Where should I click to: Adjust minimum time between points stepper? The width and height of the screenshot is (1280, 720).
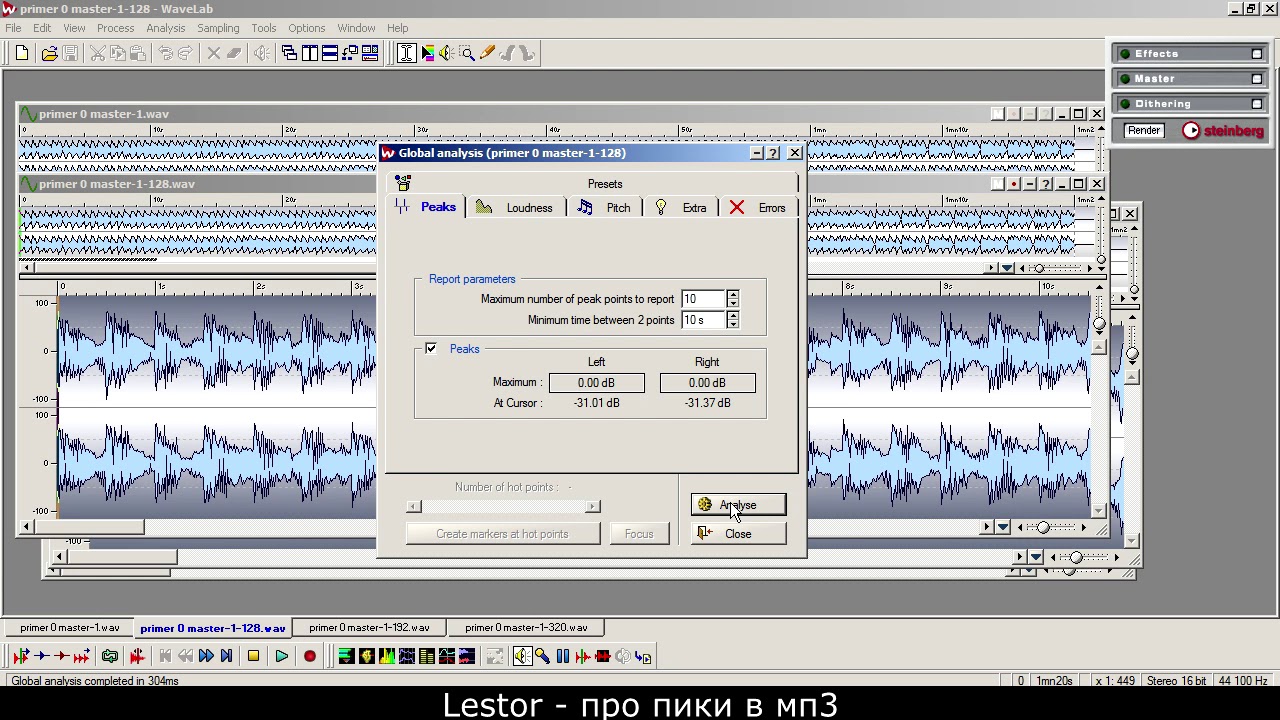tap(733, 320)
